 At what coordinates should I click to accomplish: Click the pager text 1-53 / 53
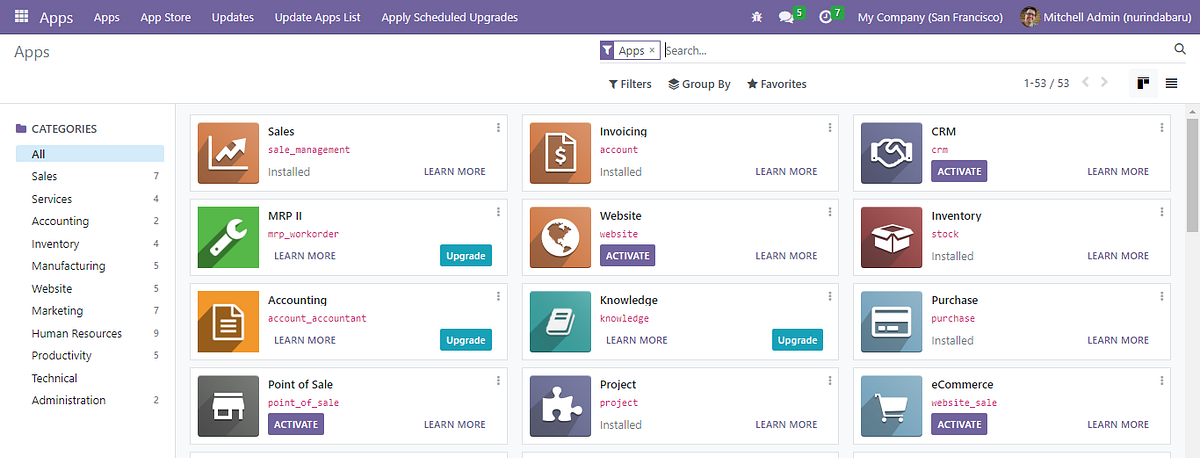click(x=1047, y=83)
